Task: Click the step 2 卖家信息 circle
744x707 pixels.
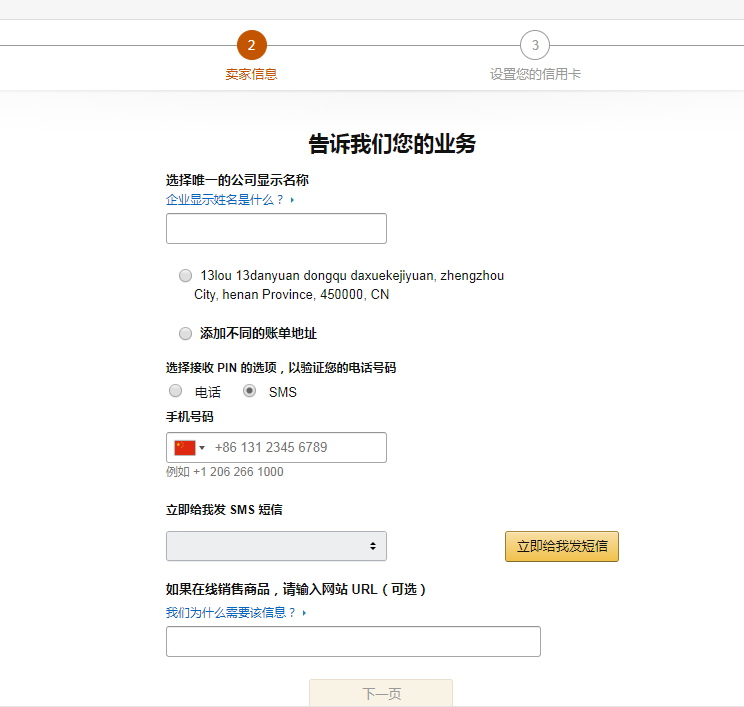Action: [x=251, y=45]
